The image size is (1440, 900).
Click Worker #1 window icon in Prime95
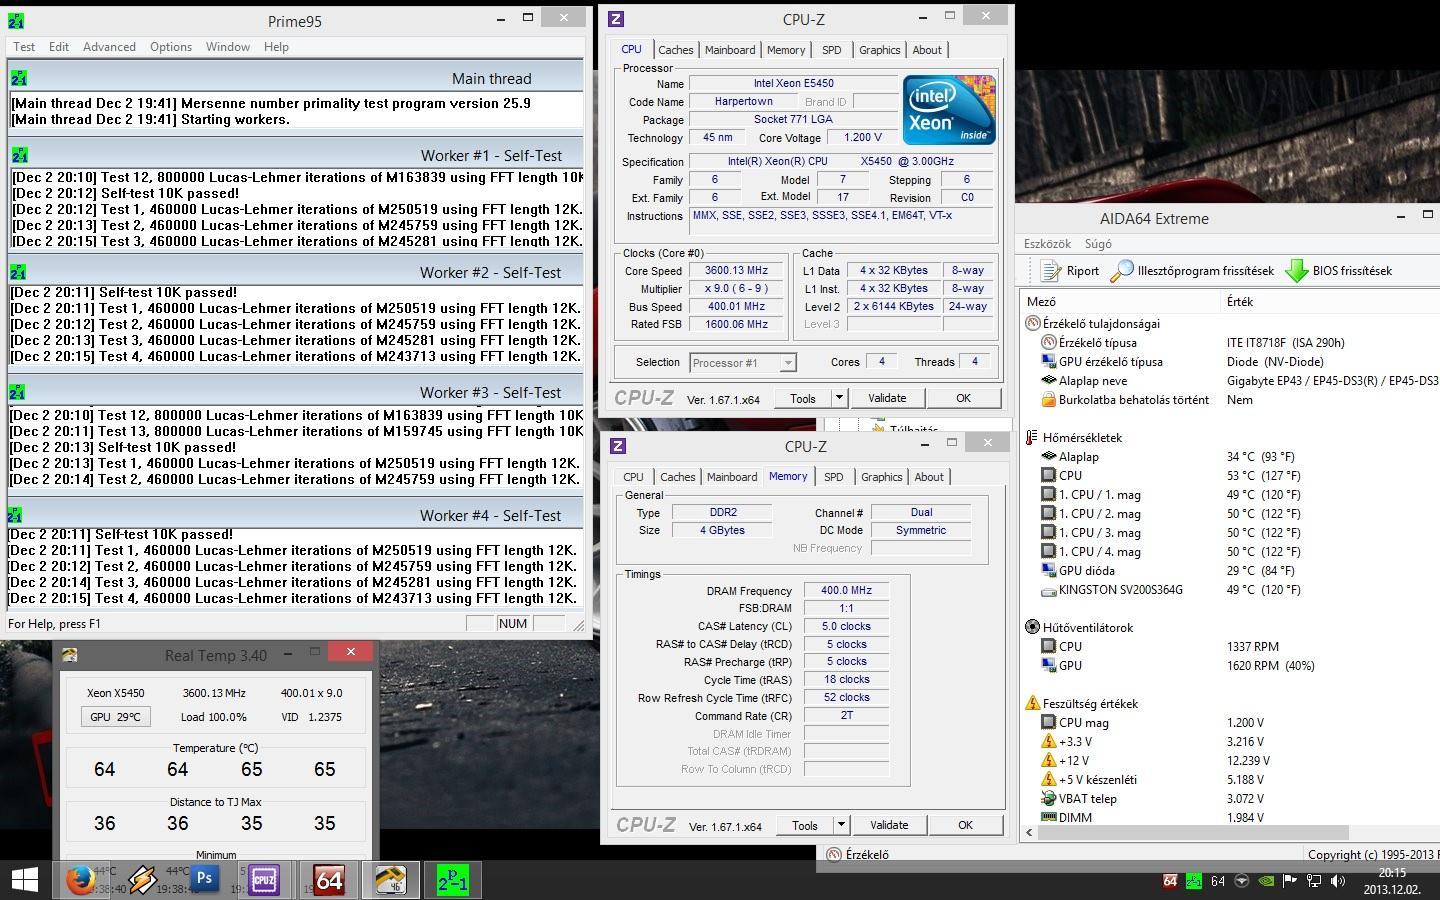[19, 155]
